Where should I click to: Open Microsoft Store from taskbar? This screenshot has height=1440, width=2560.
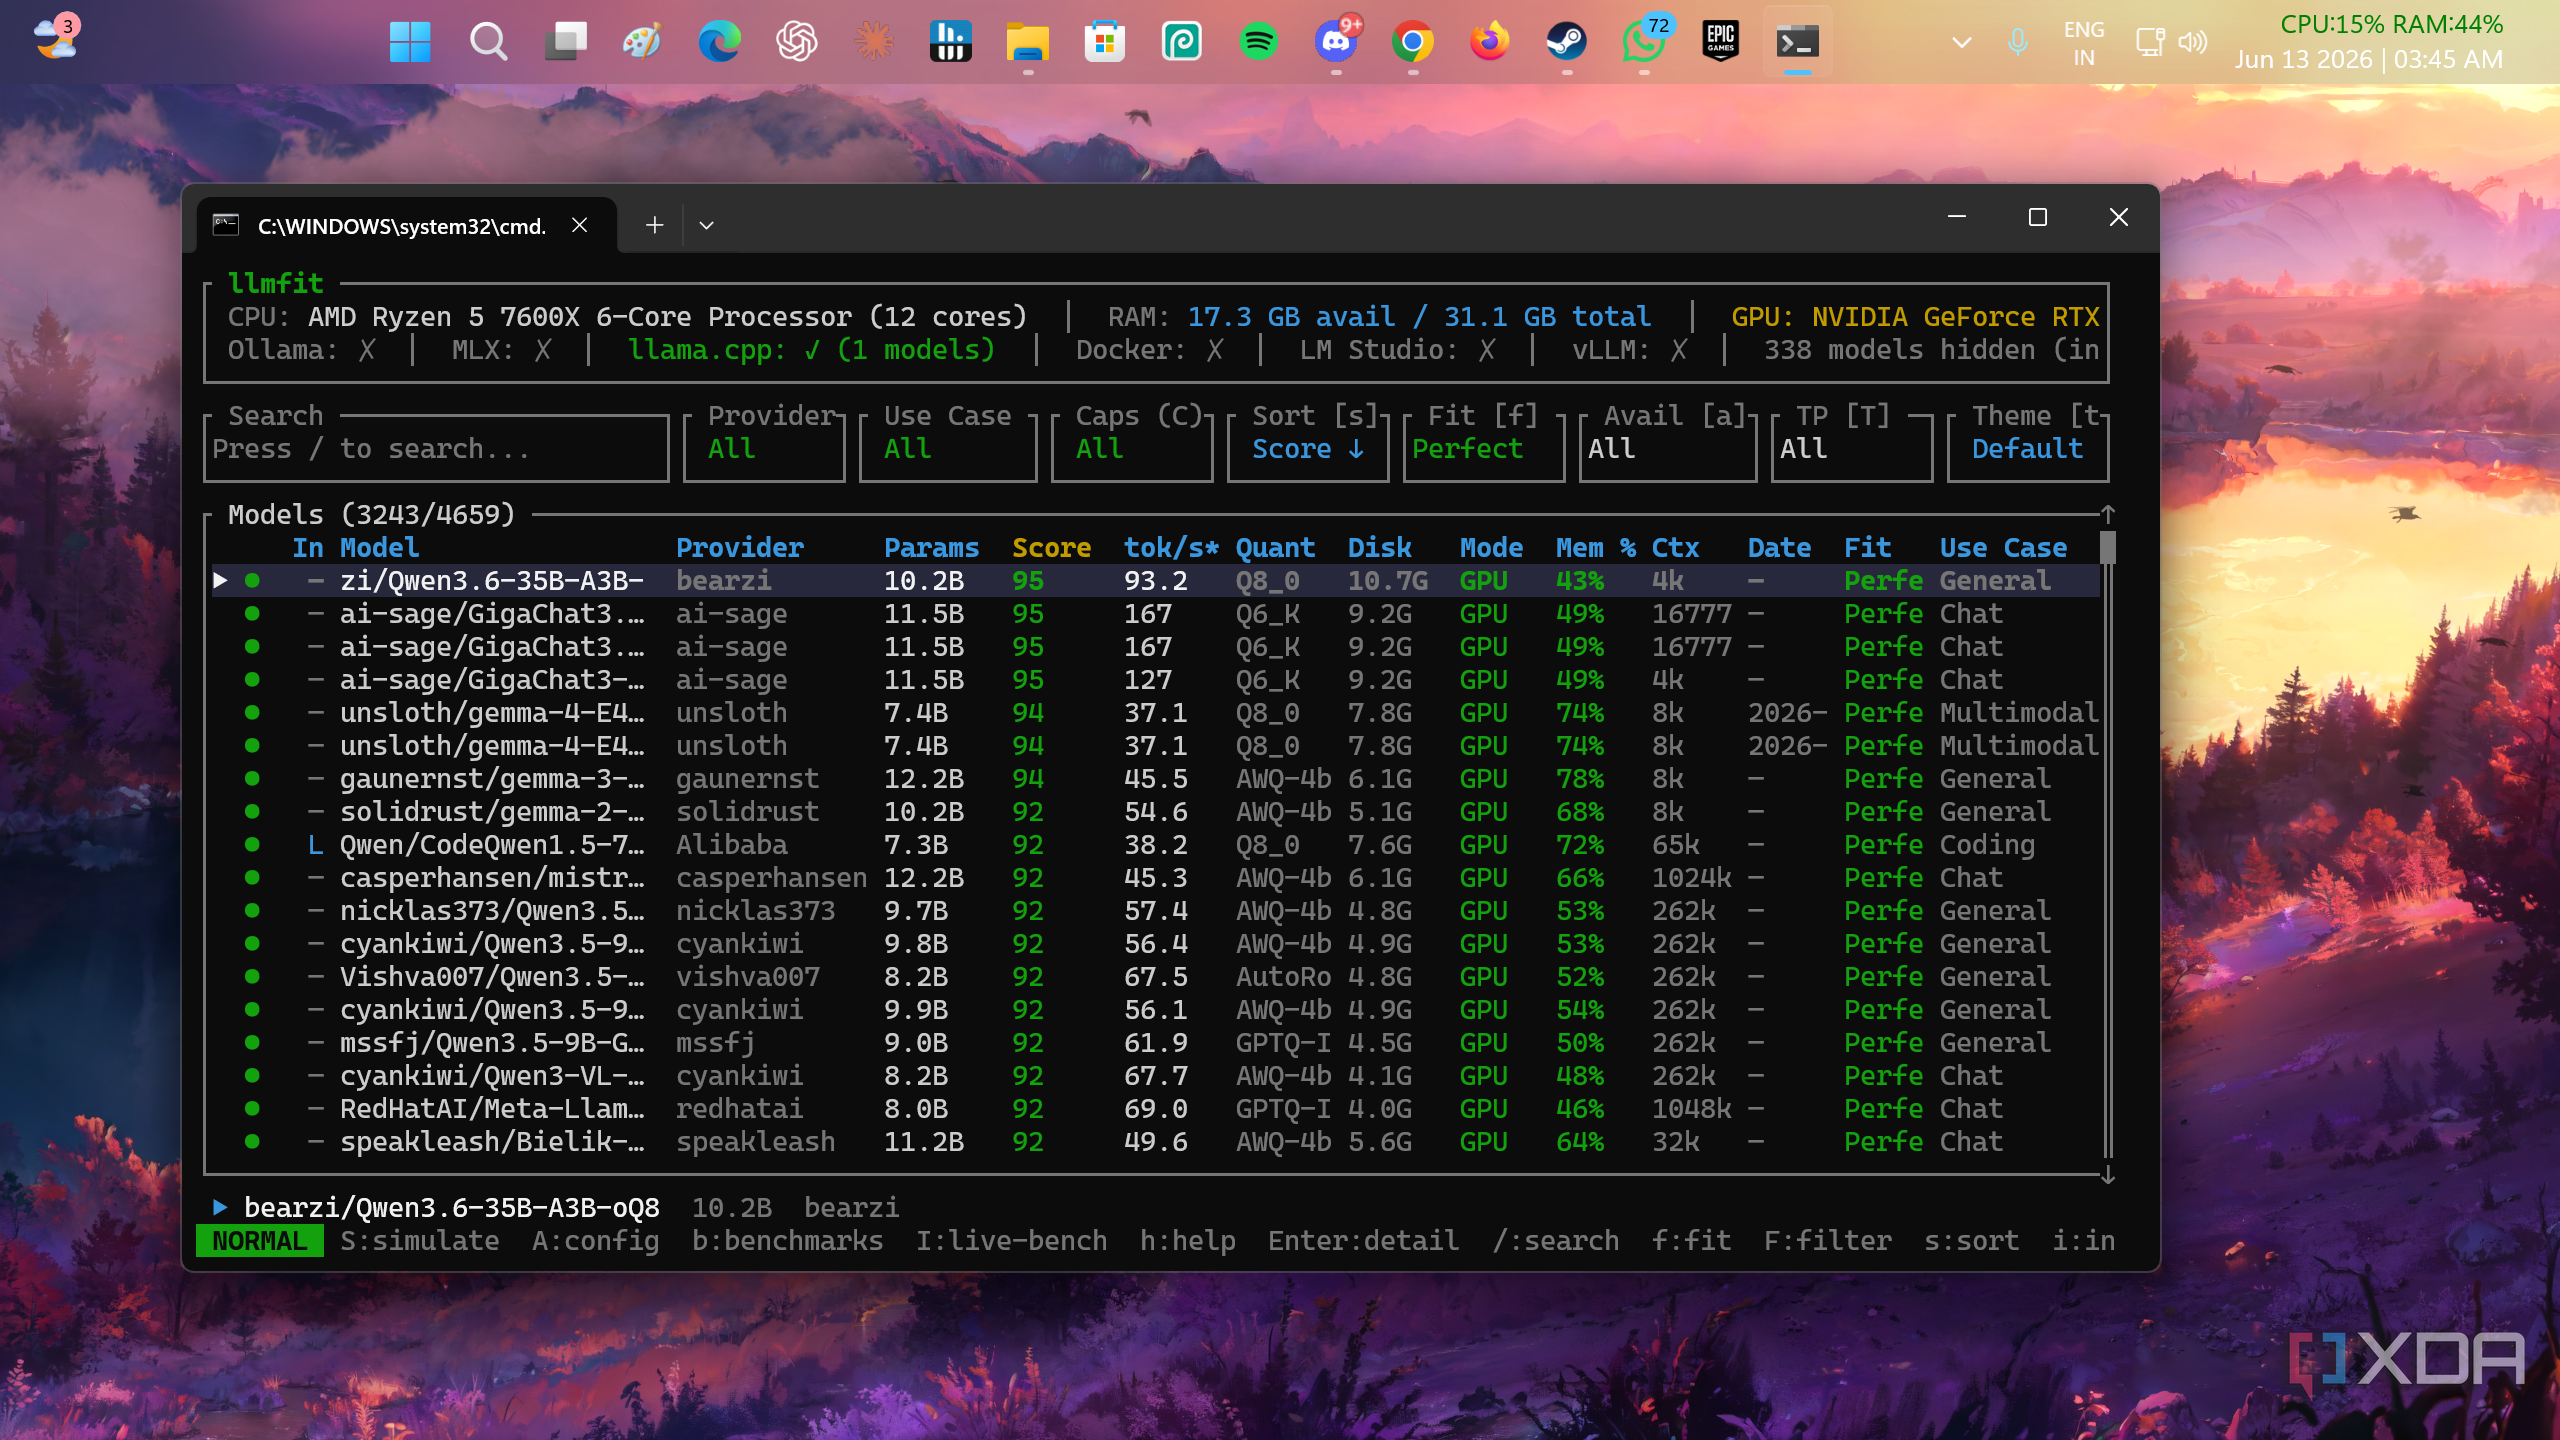pos(1104,42)
